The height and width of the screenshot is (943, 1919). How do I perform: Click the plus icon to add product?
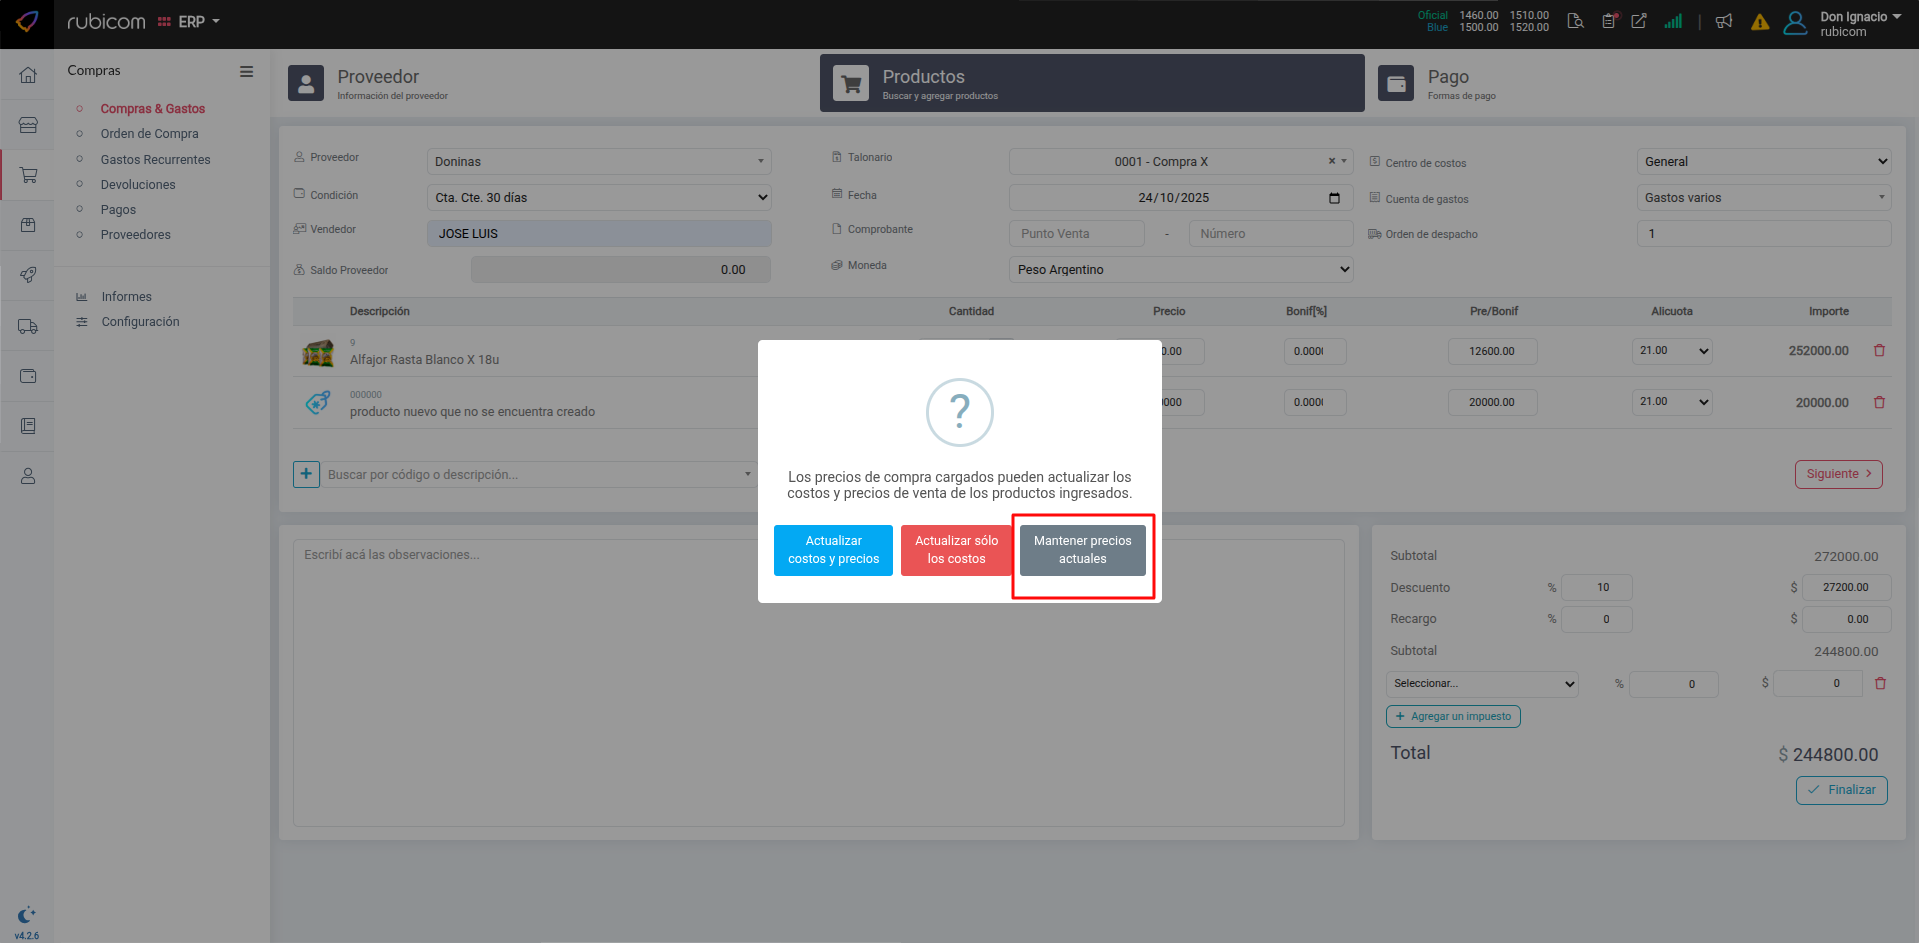pyautogui.click(x=306, y=474)
